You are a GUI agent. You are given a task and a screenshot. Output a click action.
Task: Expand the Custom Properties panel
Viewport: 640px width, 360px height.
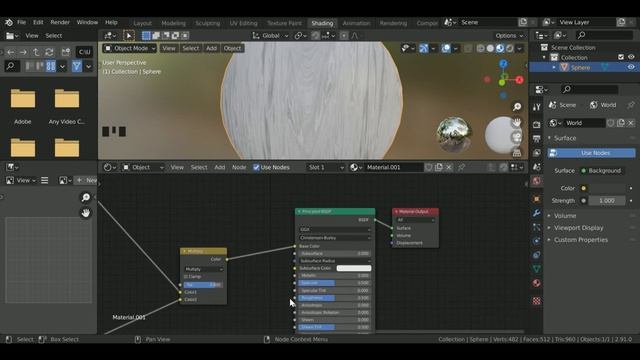580,240
